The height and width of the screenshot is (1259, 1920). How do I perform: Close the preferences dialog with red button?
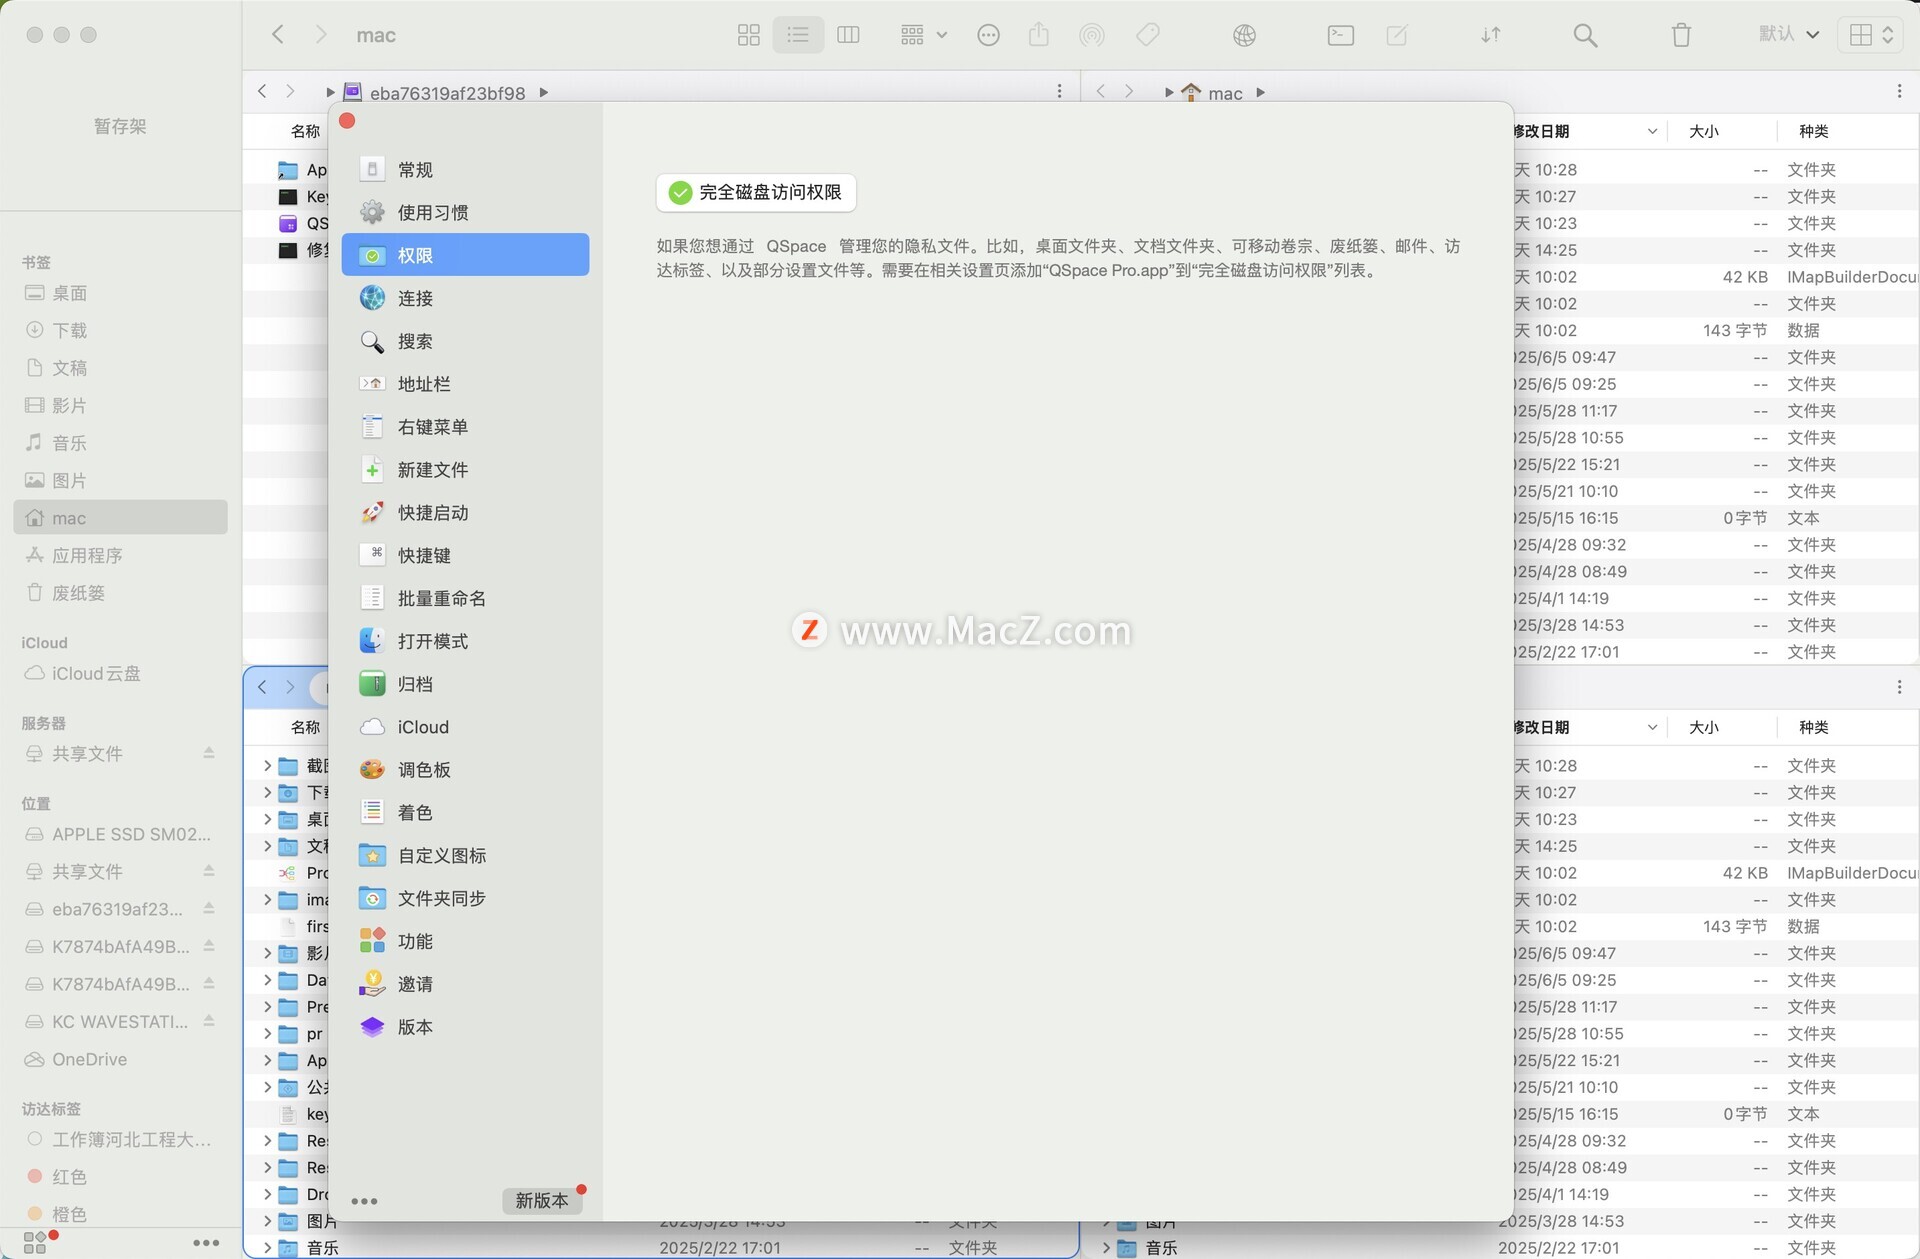[x=347, y=121]
